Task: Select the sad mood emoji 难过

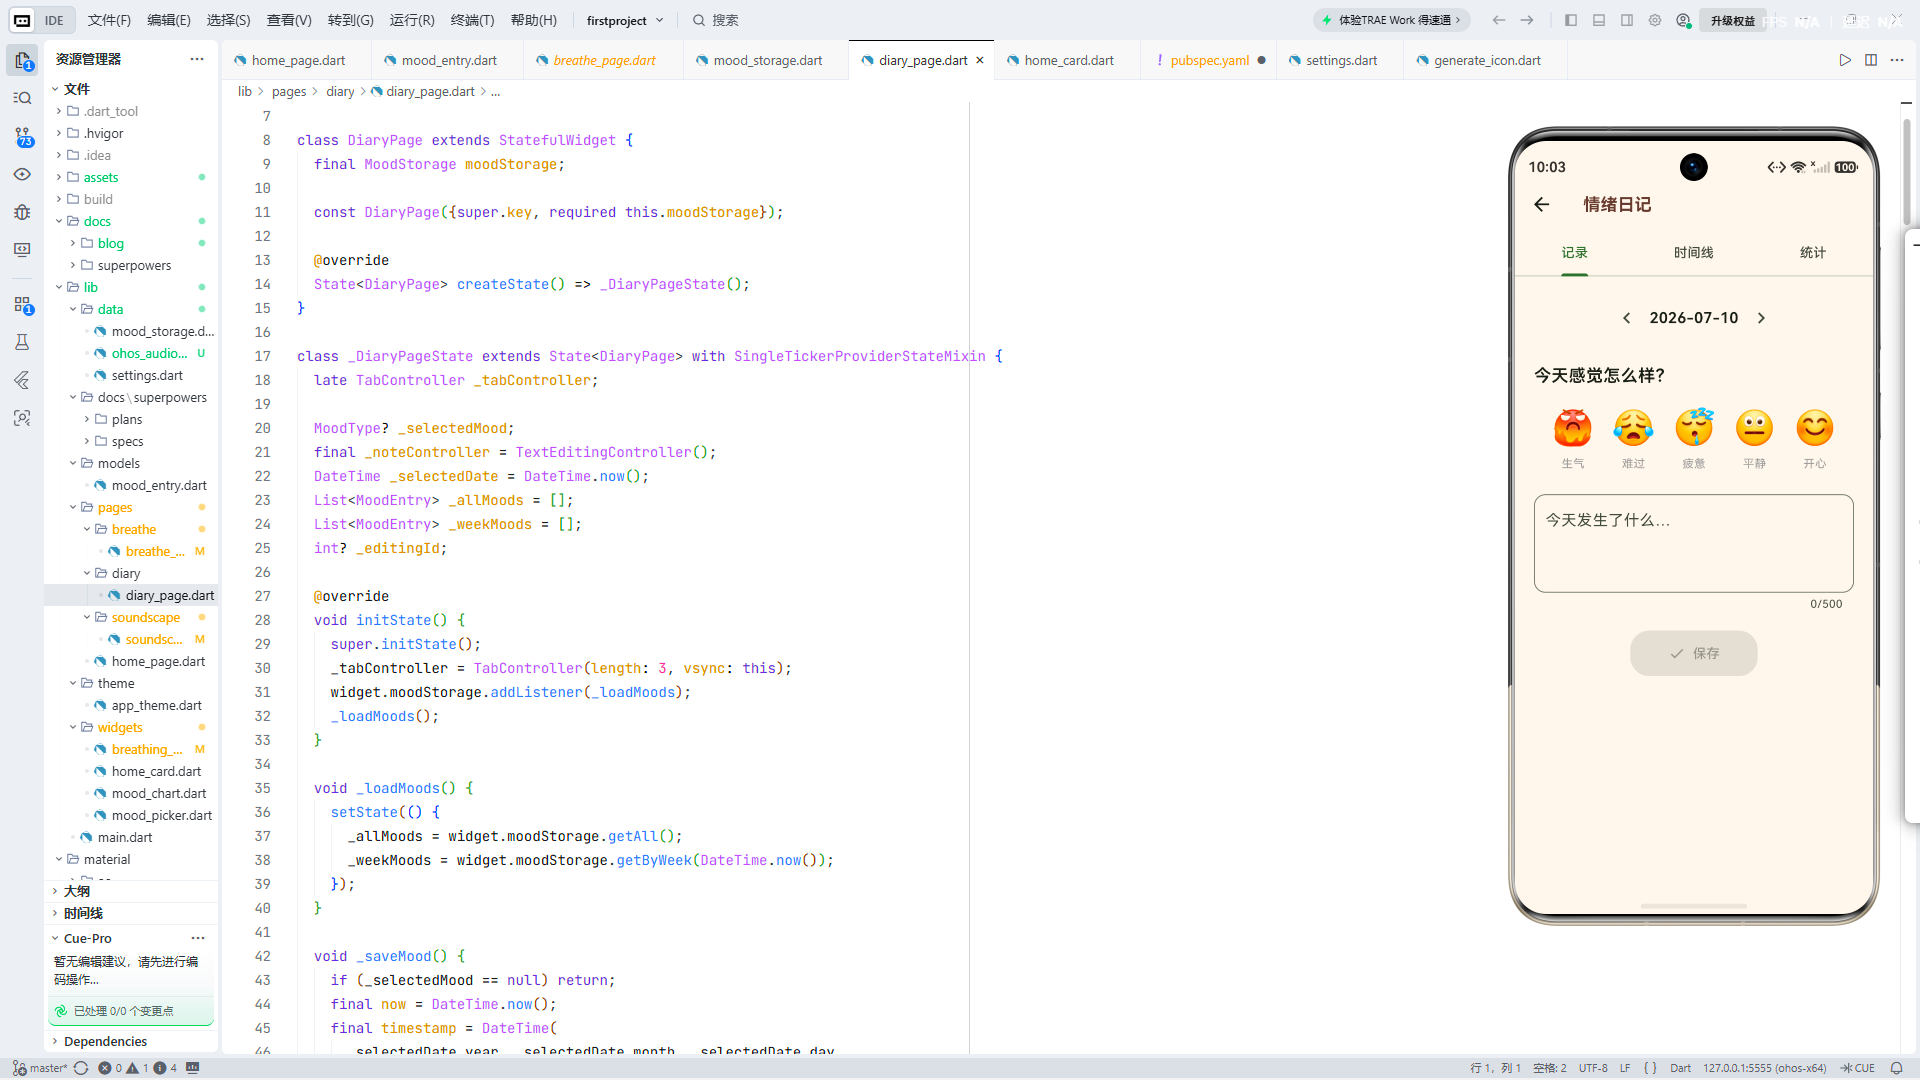Action: tap(1633, 438)
